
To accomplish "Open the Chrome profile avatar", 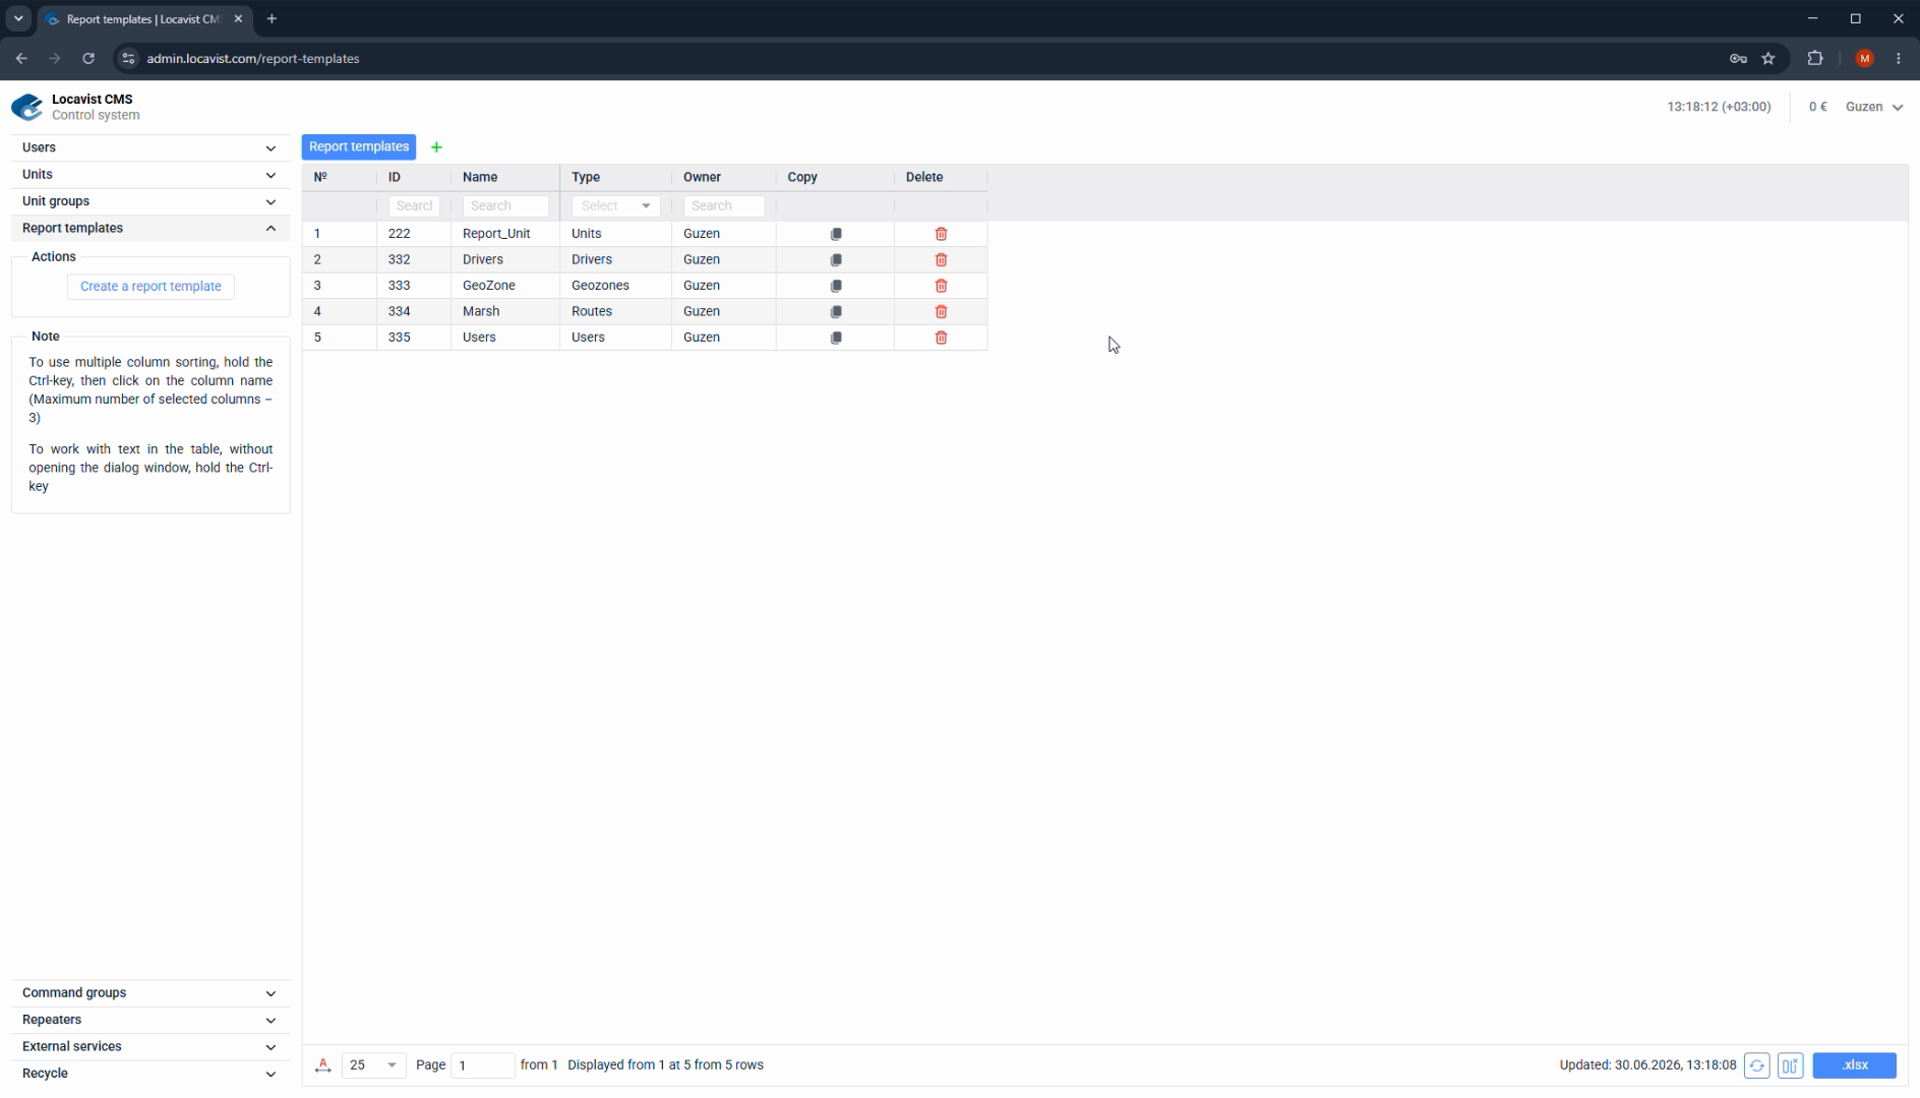I will pos(1864,59).
